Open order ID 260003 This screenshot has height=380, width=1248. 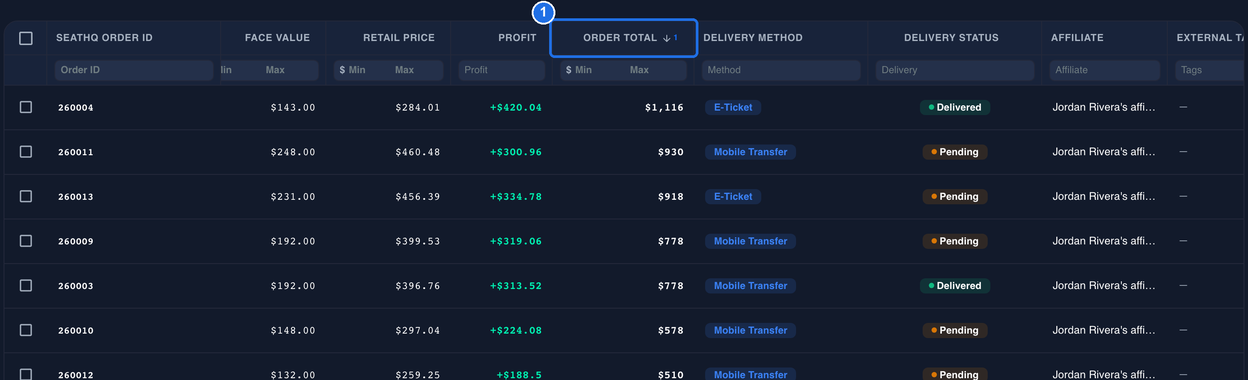pos(76,286)
